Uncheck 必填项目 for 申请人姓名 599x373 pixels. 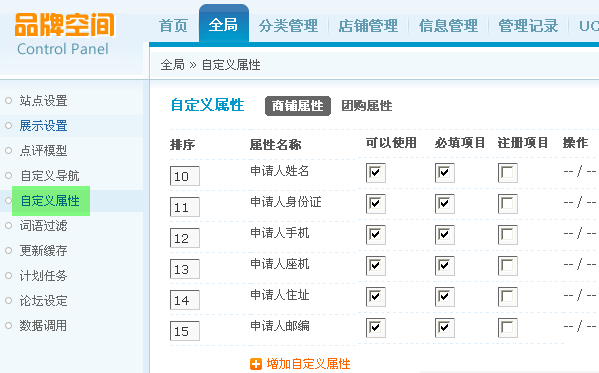445,173
